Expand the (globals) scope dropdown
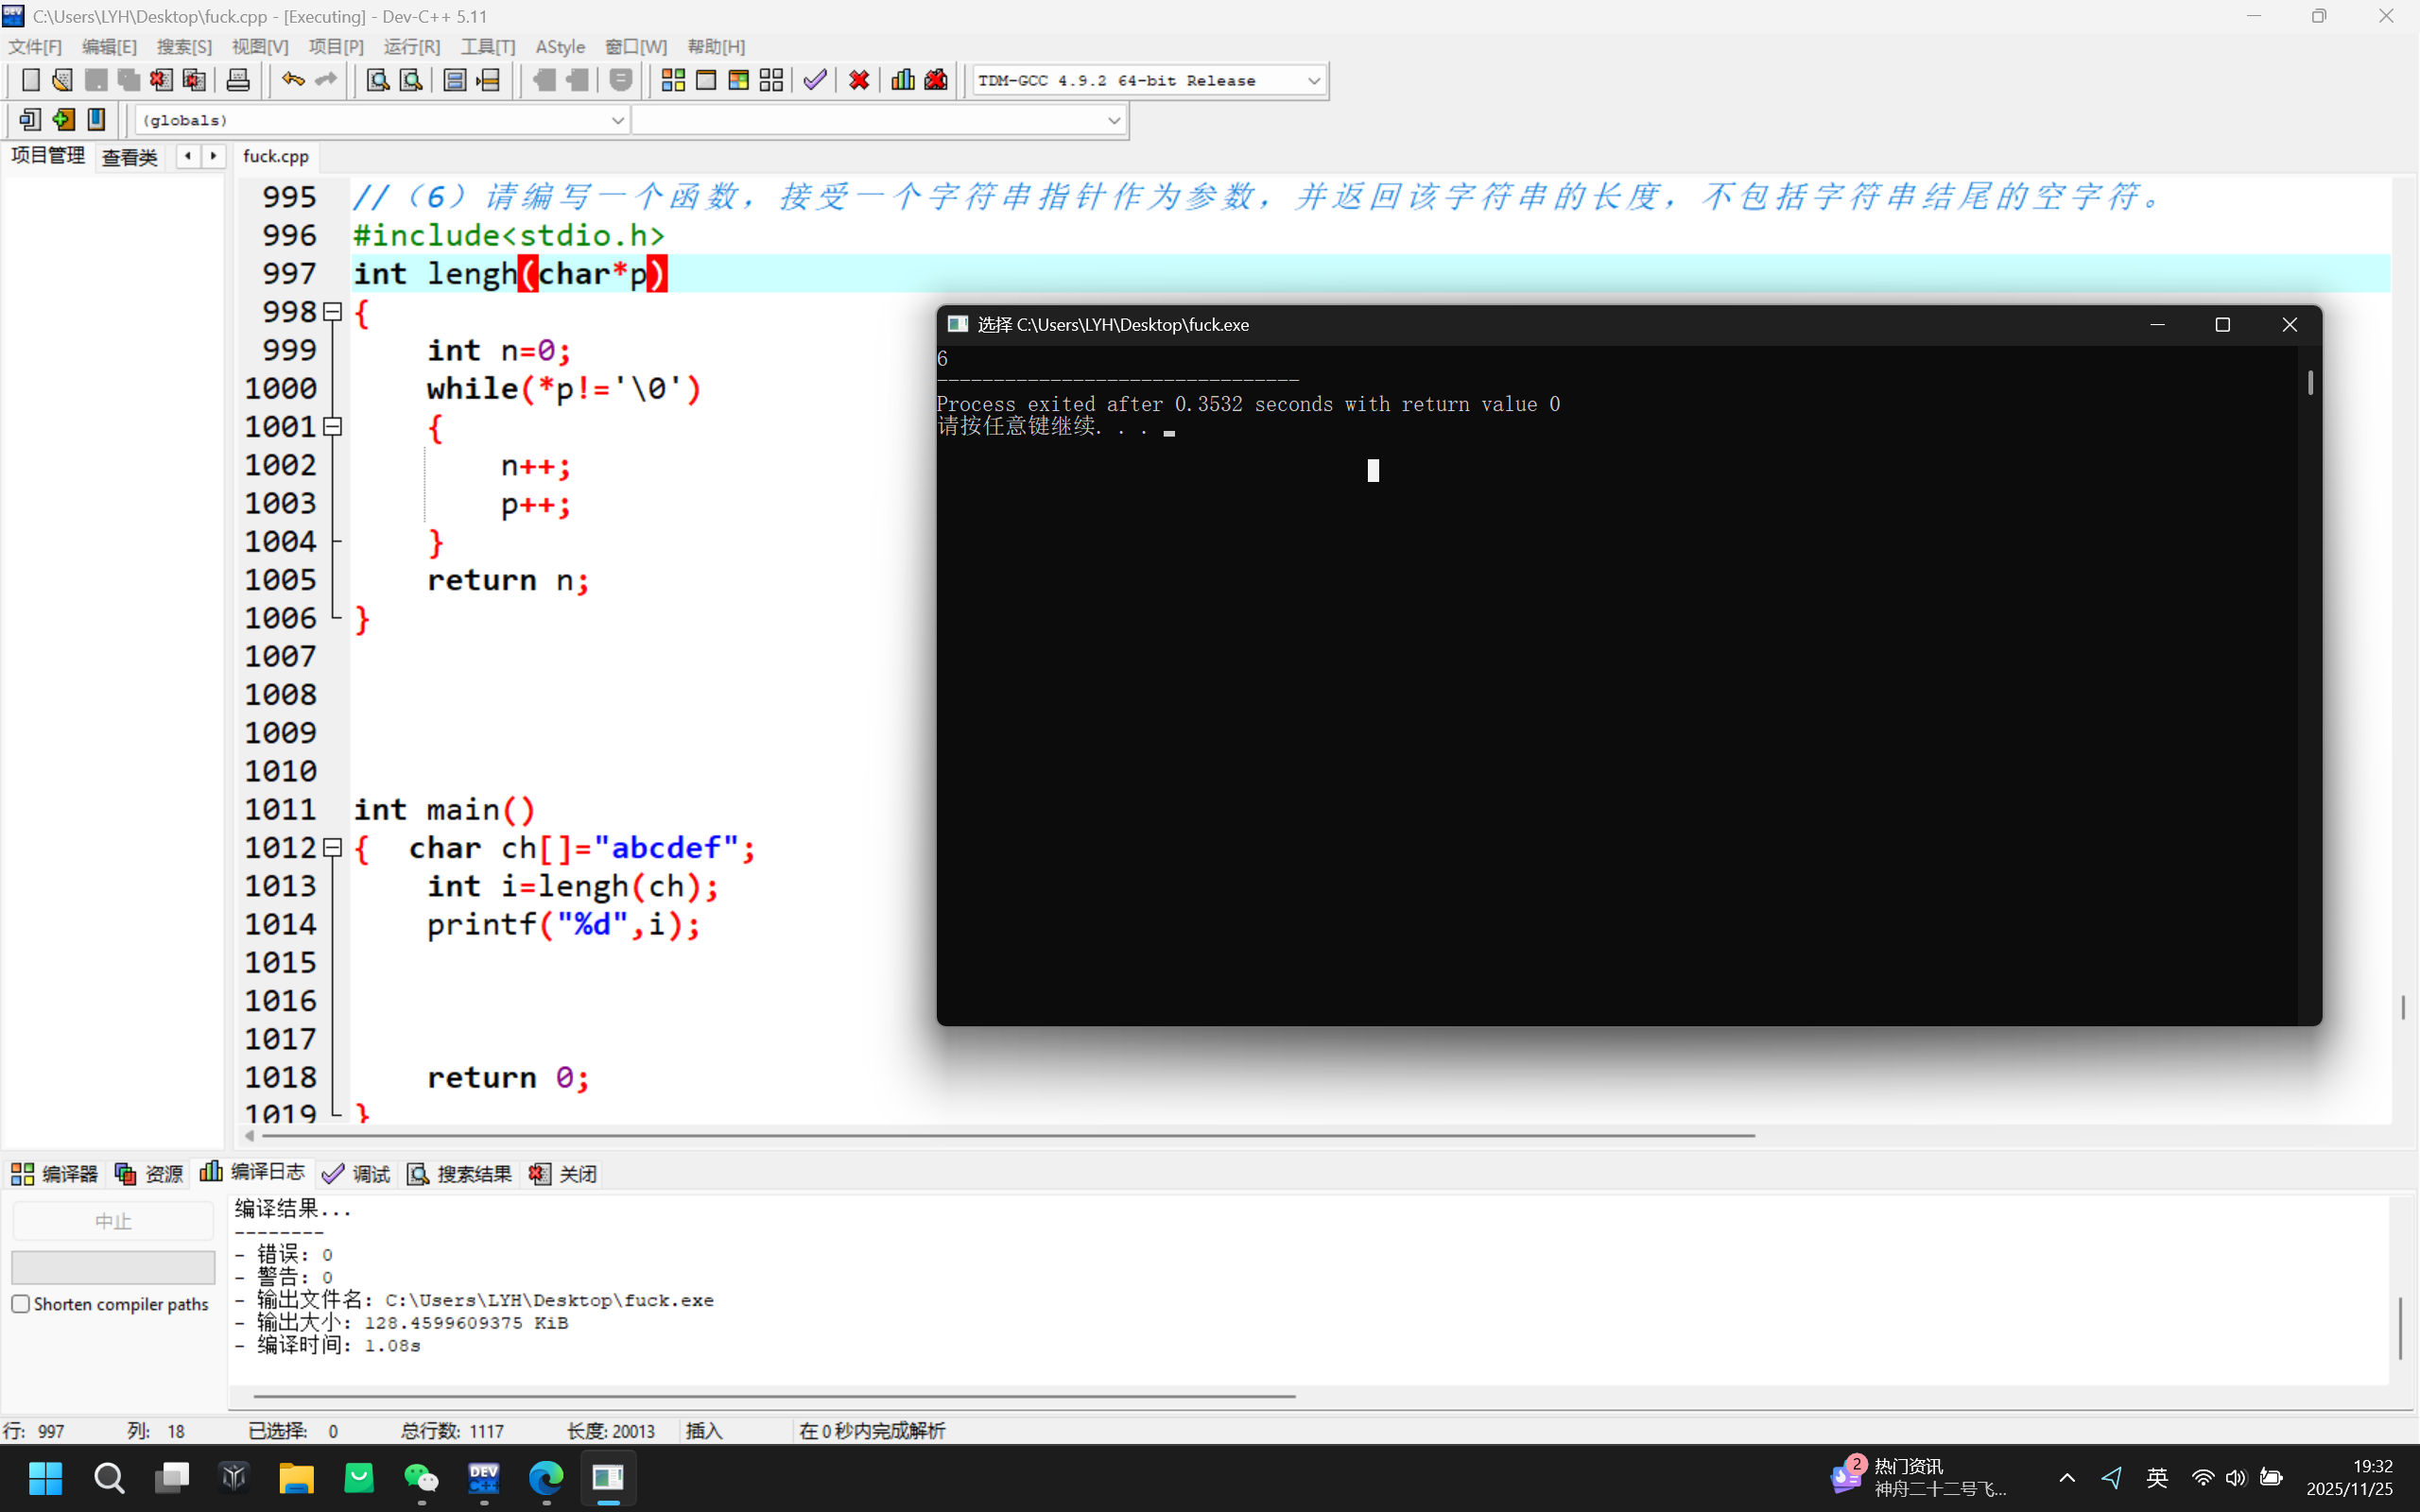Image resolution: width=2420 pixels, height=1512 pixels. [x=617, y=120]
